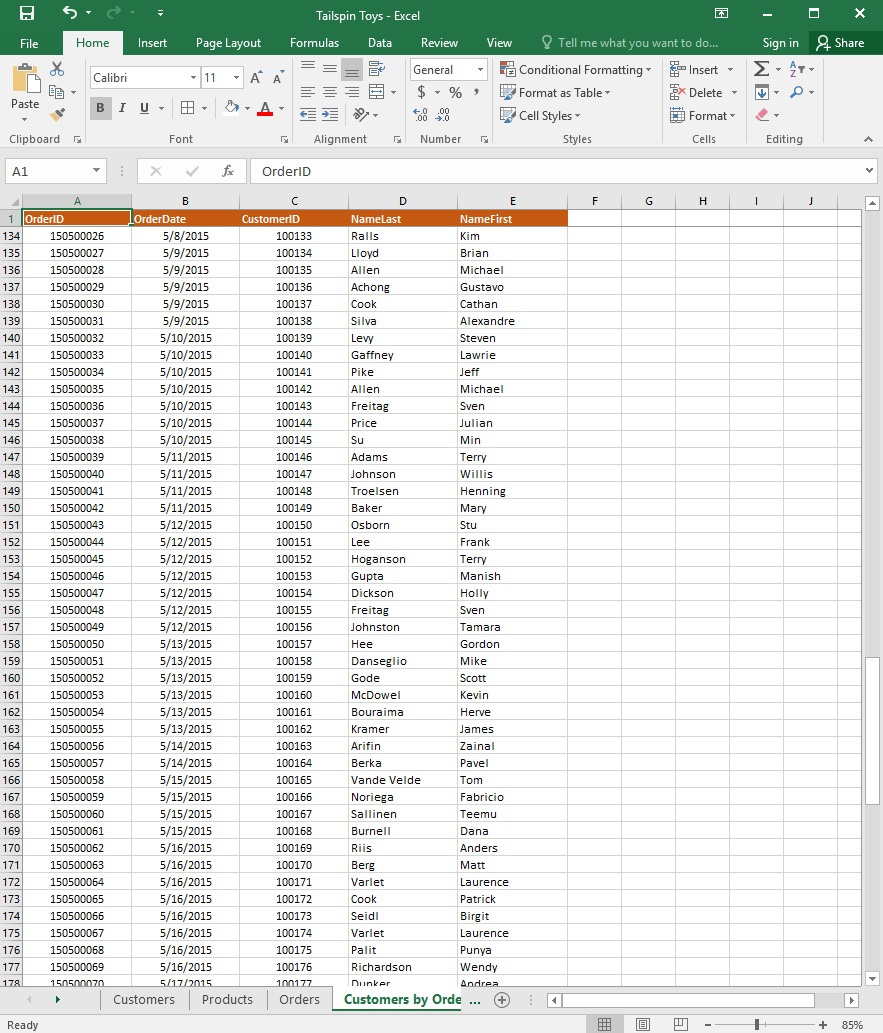Viewport: 883px width, 1033px height.
Task: Add a new sheet with plus icon
Action: 502,999
